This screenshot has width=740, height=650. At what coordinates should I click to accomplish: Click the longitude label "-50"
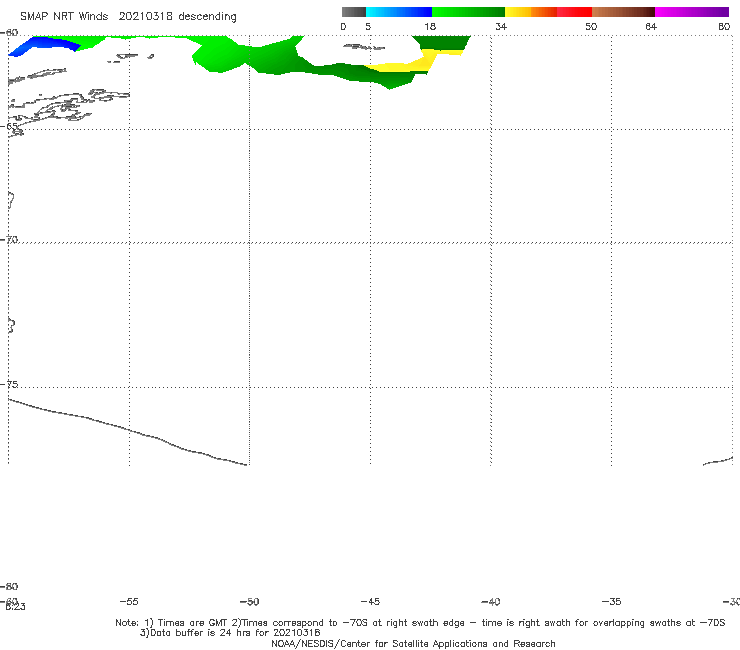click(249, 601)
